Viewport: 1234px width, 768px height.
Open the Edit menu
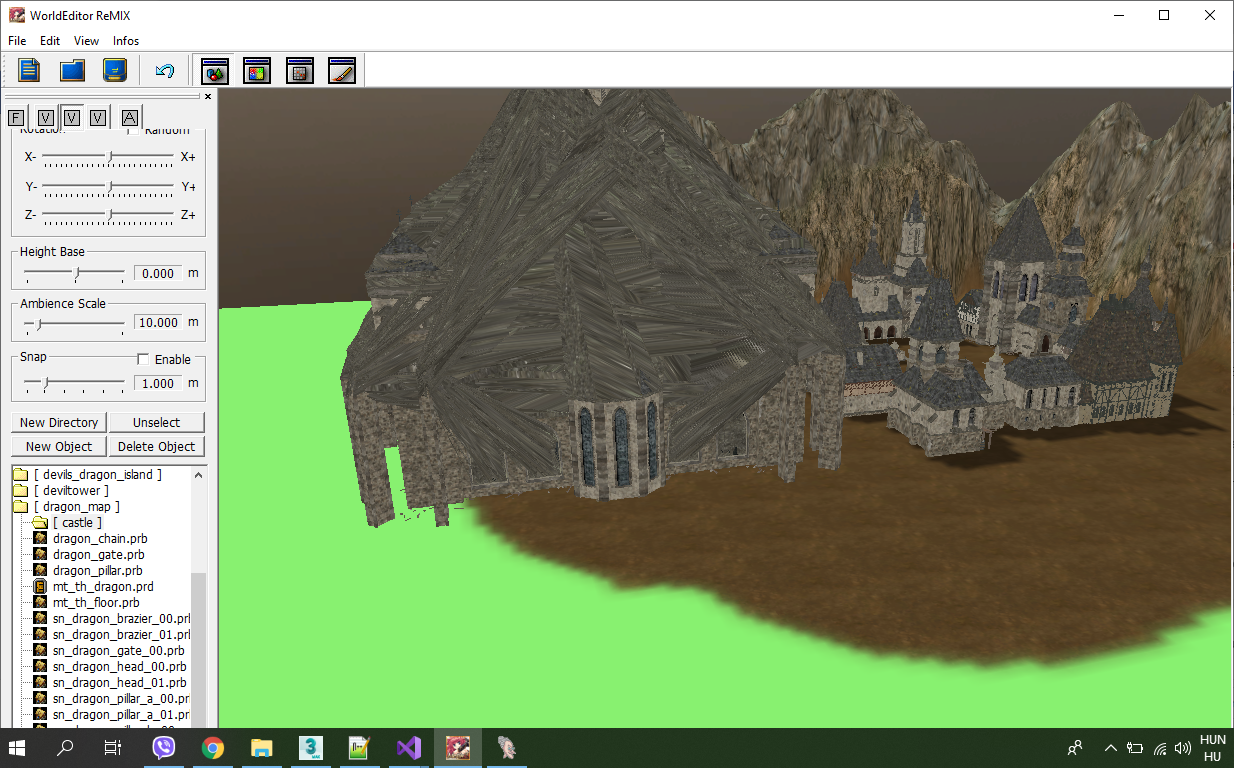[50, 41]
